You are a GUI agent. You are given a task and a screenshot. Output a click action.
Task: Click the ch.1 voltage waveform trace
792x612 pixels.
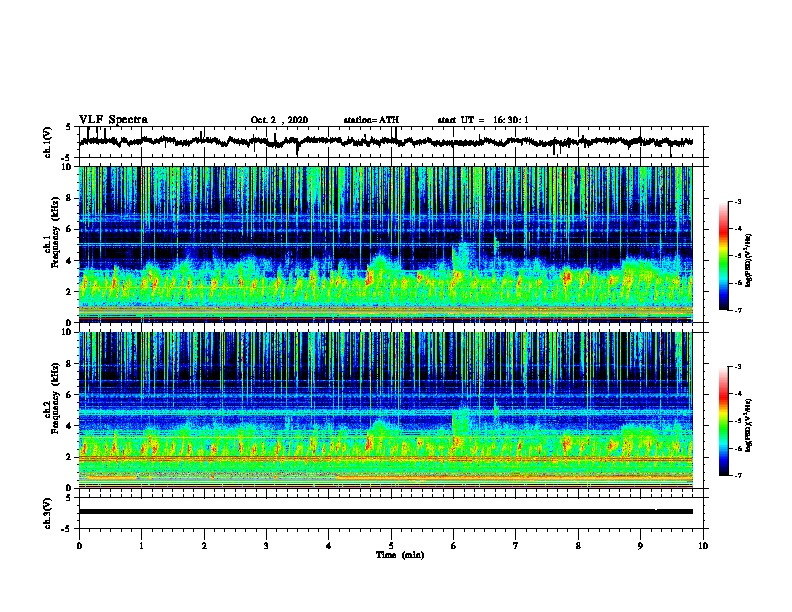coord(385,142)
